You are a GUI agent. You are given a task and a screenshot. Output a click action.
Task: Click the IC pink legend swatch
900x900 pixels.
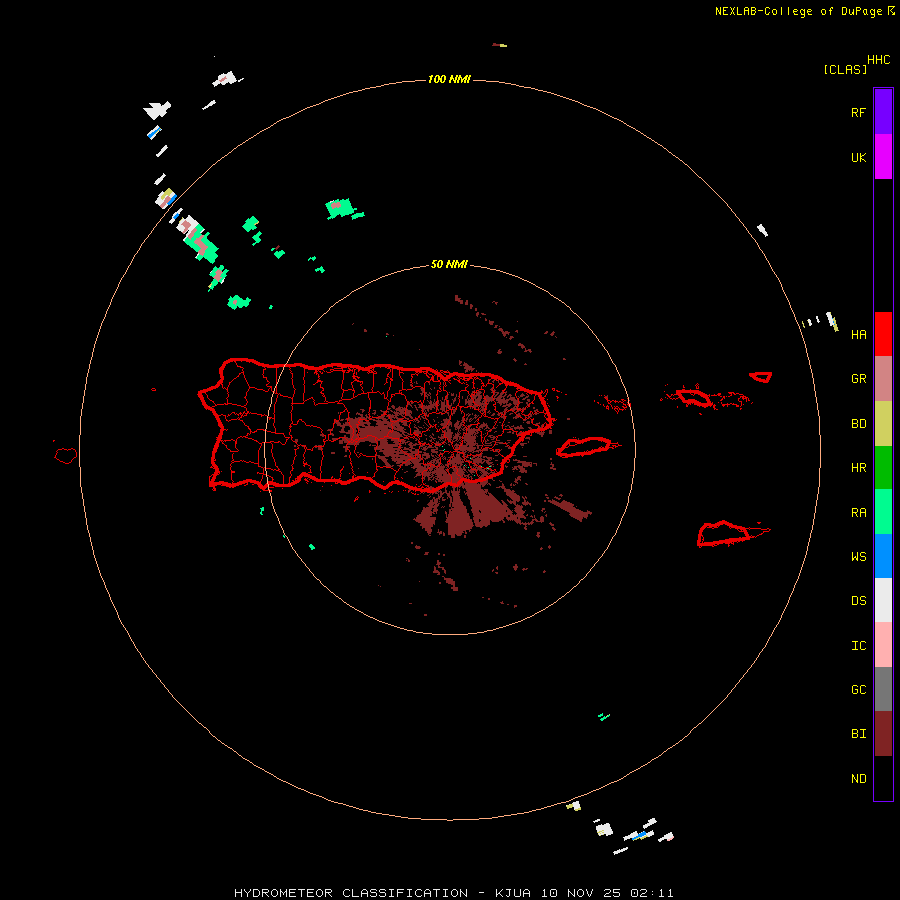click(x=883, y=645)
